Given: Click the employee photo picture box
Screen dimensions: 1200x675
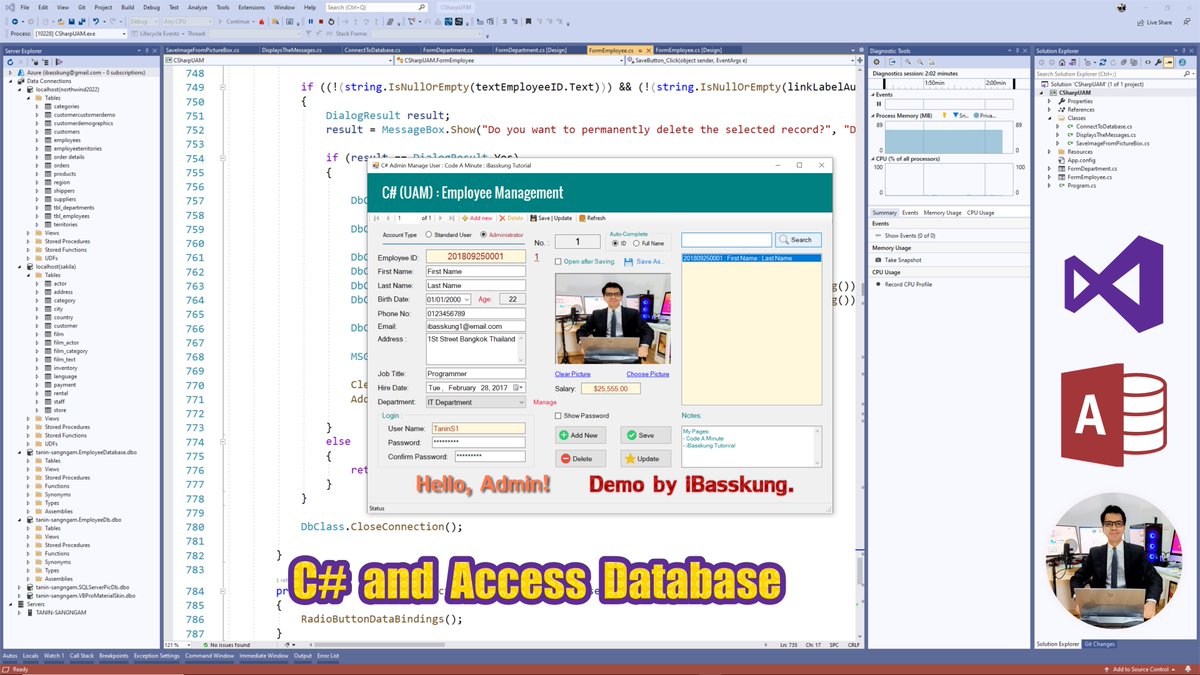Looking at the screenshot, I should 612,320.
